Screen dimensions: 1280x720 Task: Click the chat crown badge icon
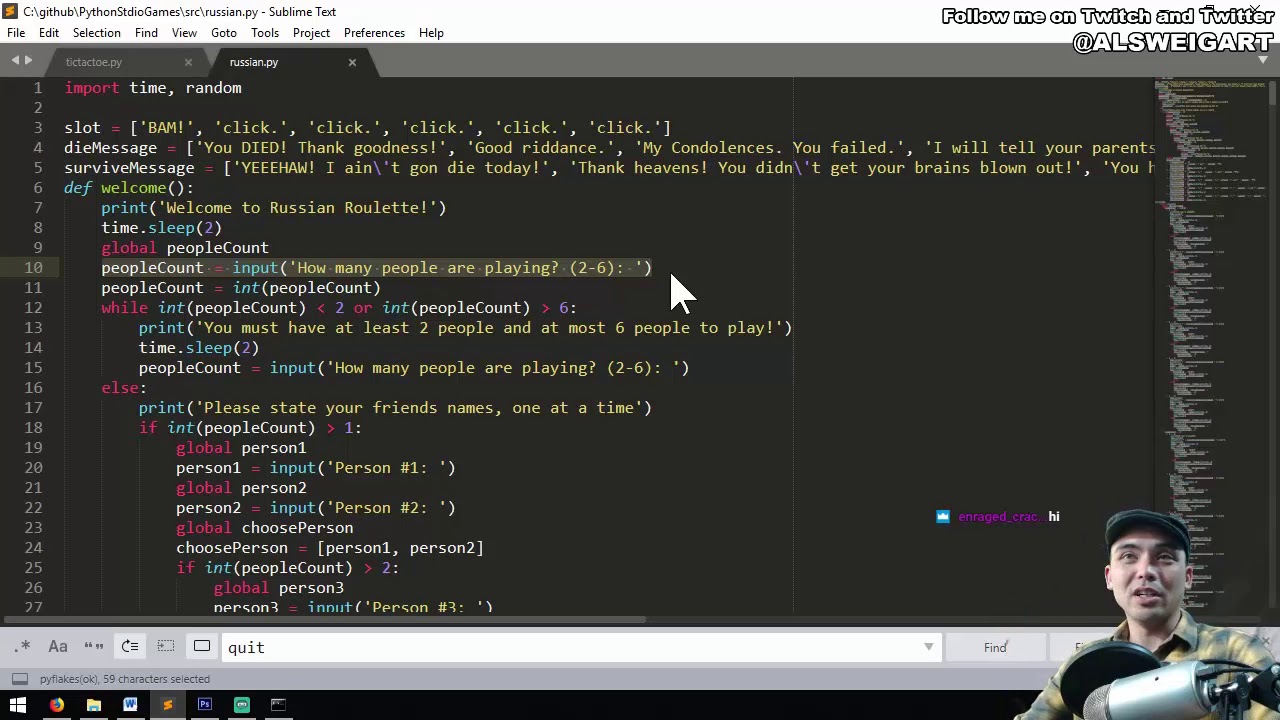[x=943, y=517]
